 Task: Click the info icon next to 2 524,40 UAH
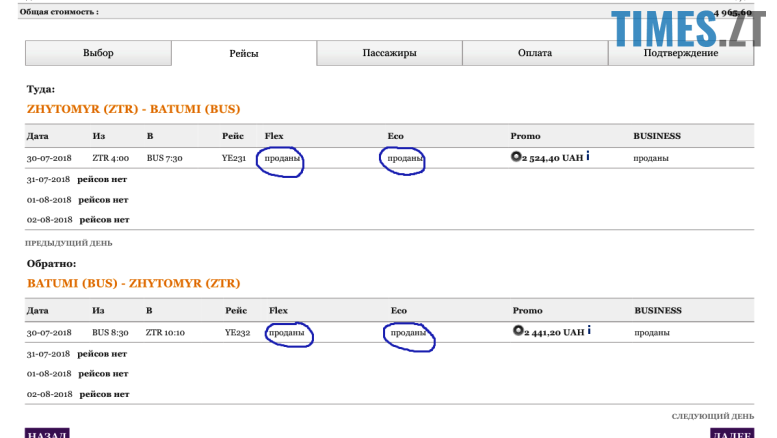pyautogui.click(x=588, y=157)
